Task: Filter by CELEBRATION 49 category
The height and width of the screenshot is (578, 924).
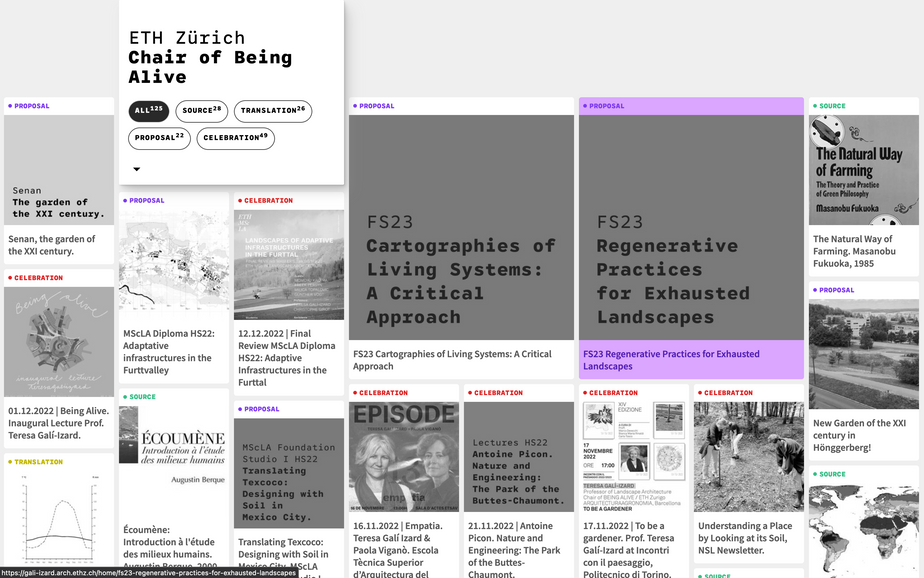Action: click(235, 138)
